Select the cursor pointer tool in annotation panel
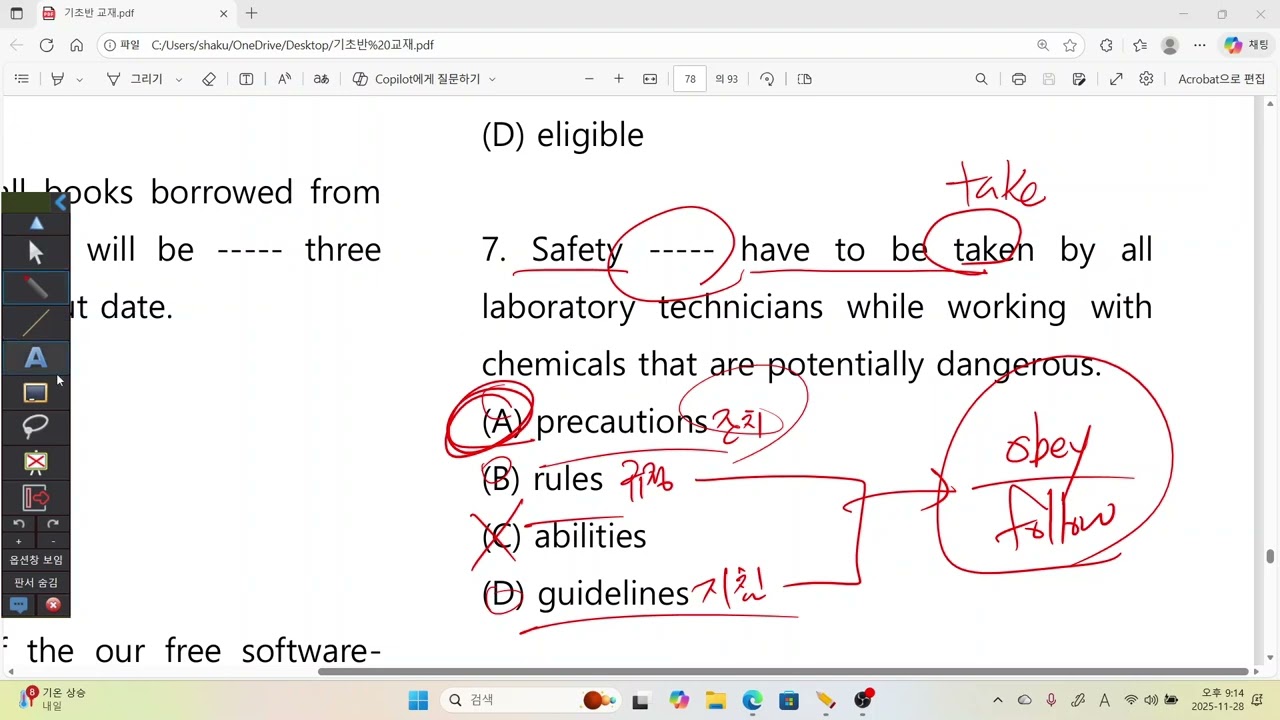The height and width of the screenshot is (720, 1280). [36, 253]
